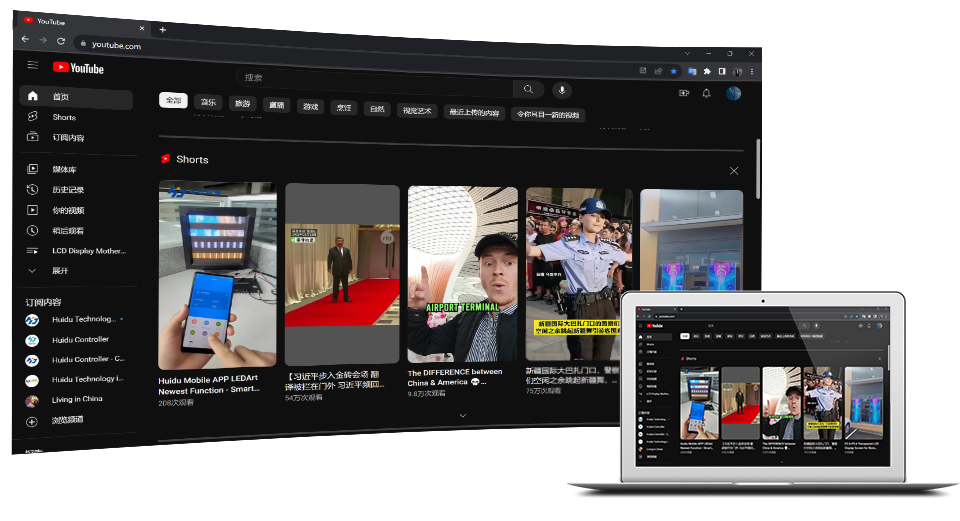Viewport: 960px width, 521px height.
Task: Click the search magnifier button
Action: click(x=528, y=89)
